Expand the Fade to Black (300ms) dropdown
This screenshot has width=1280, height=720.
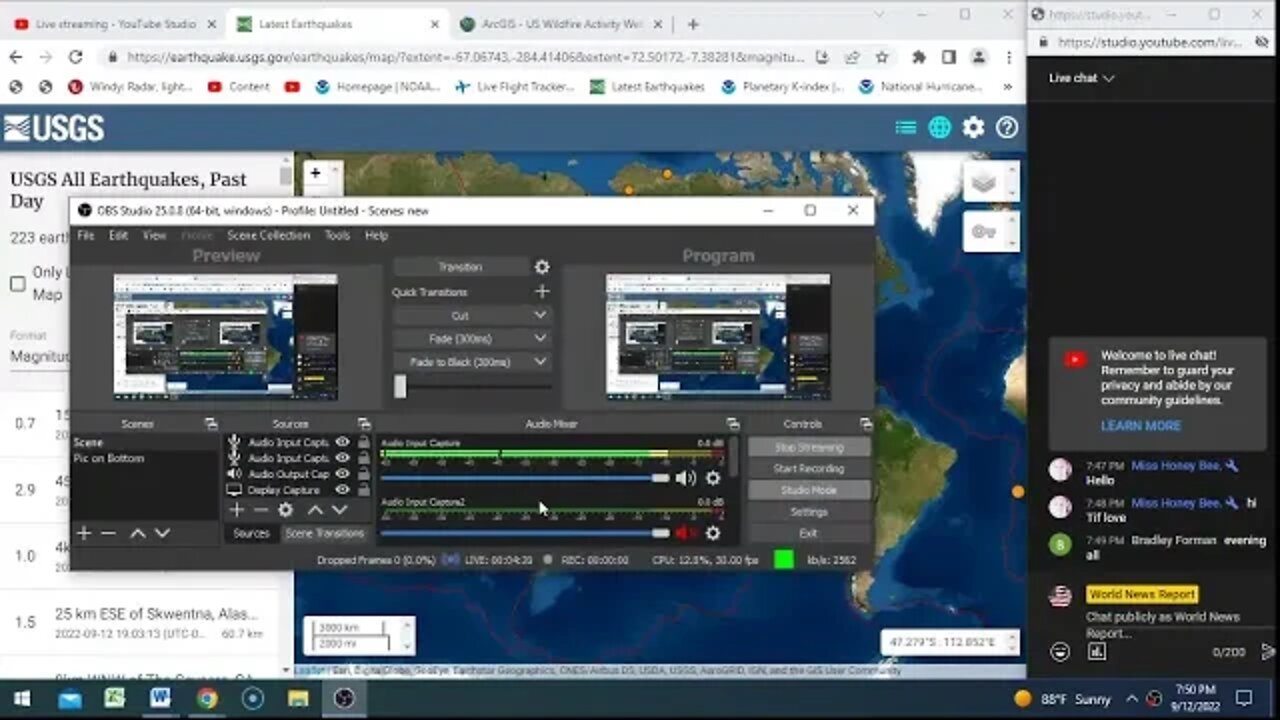point(540,362)
